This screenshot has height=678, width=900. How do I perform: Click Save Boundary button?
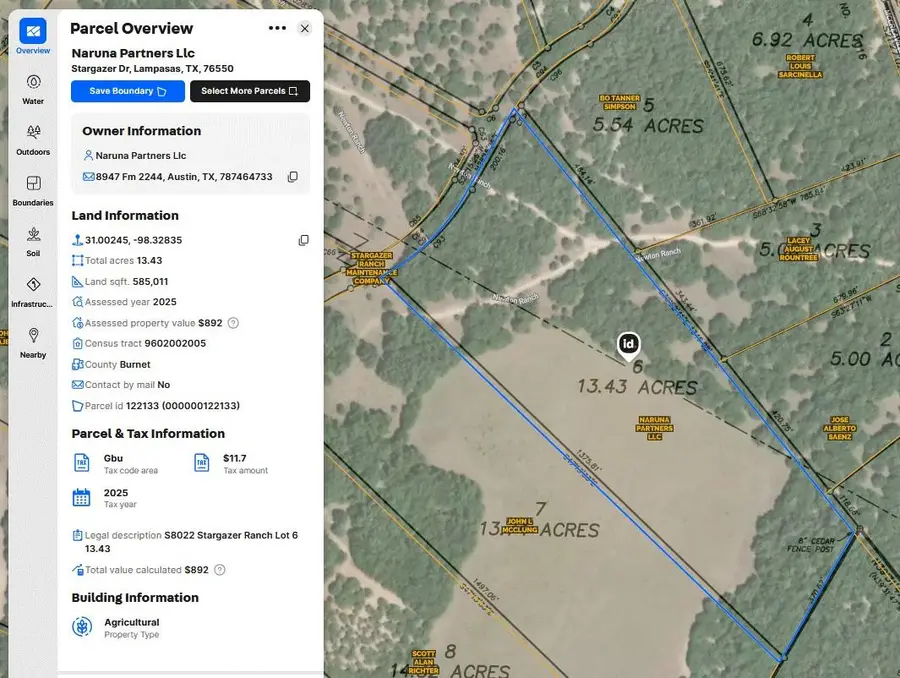pos(127,91)
